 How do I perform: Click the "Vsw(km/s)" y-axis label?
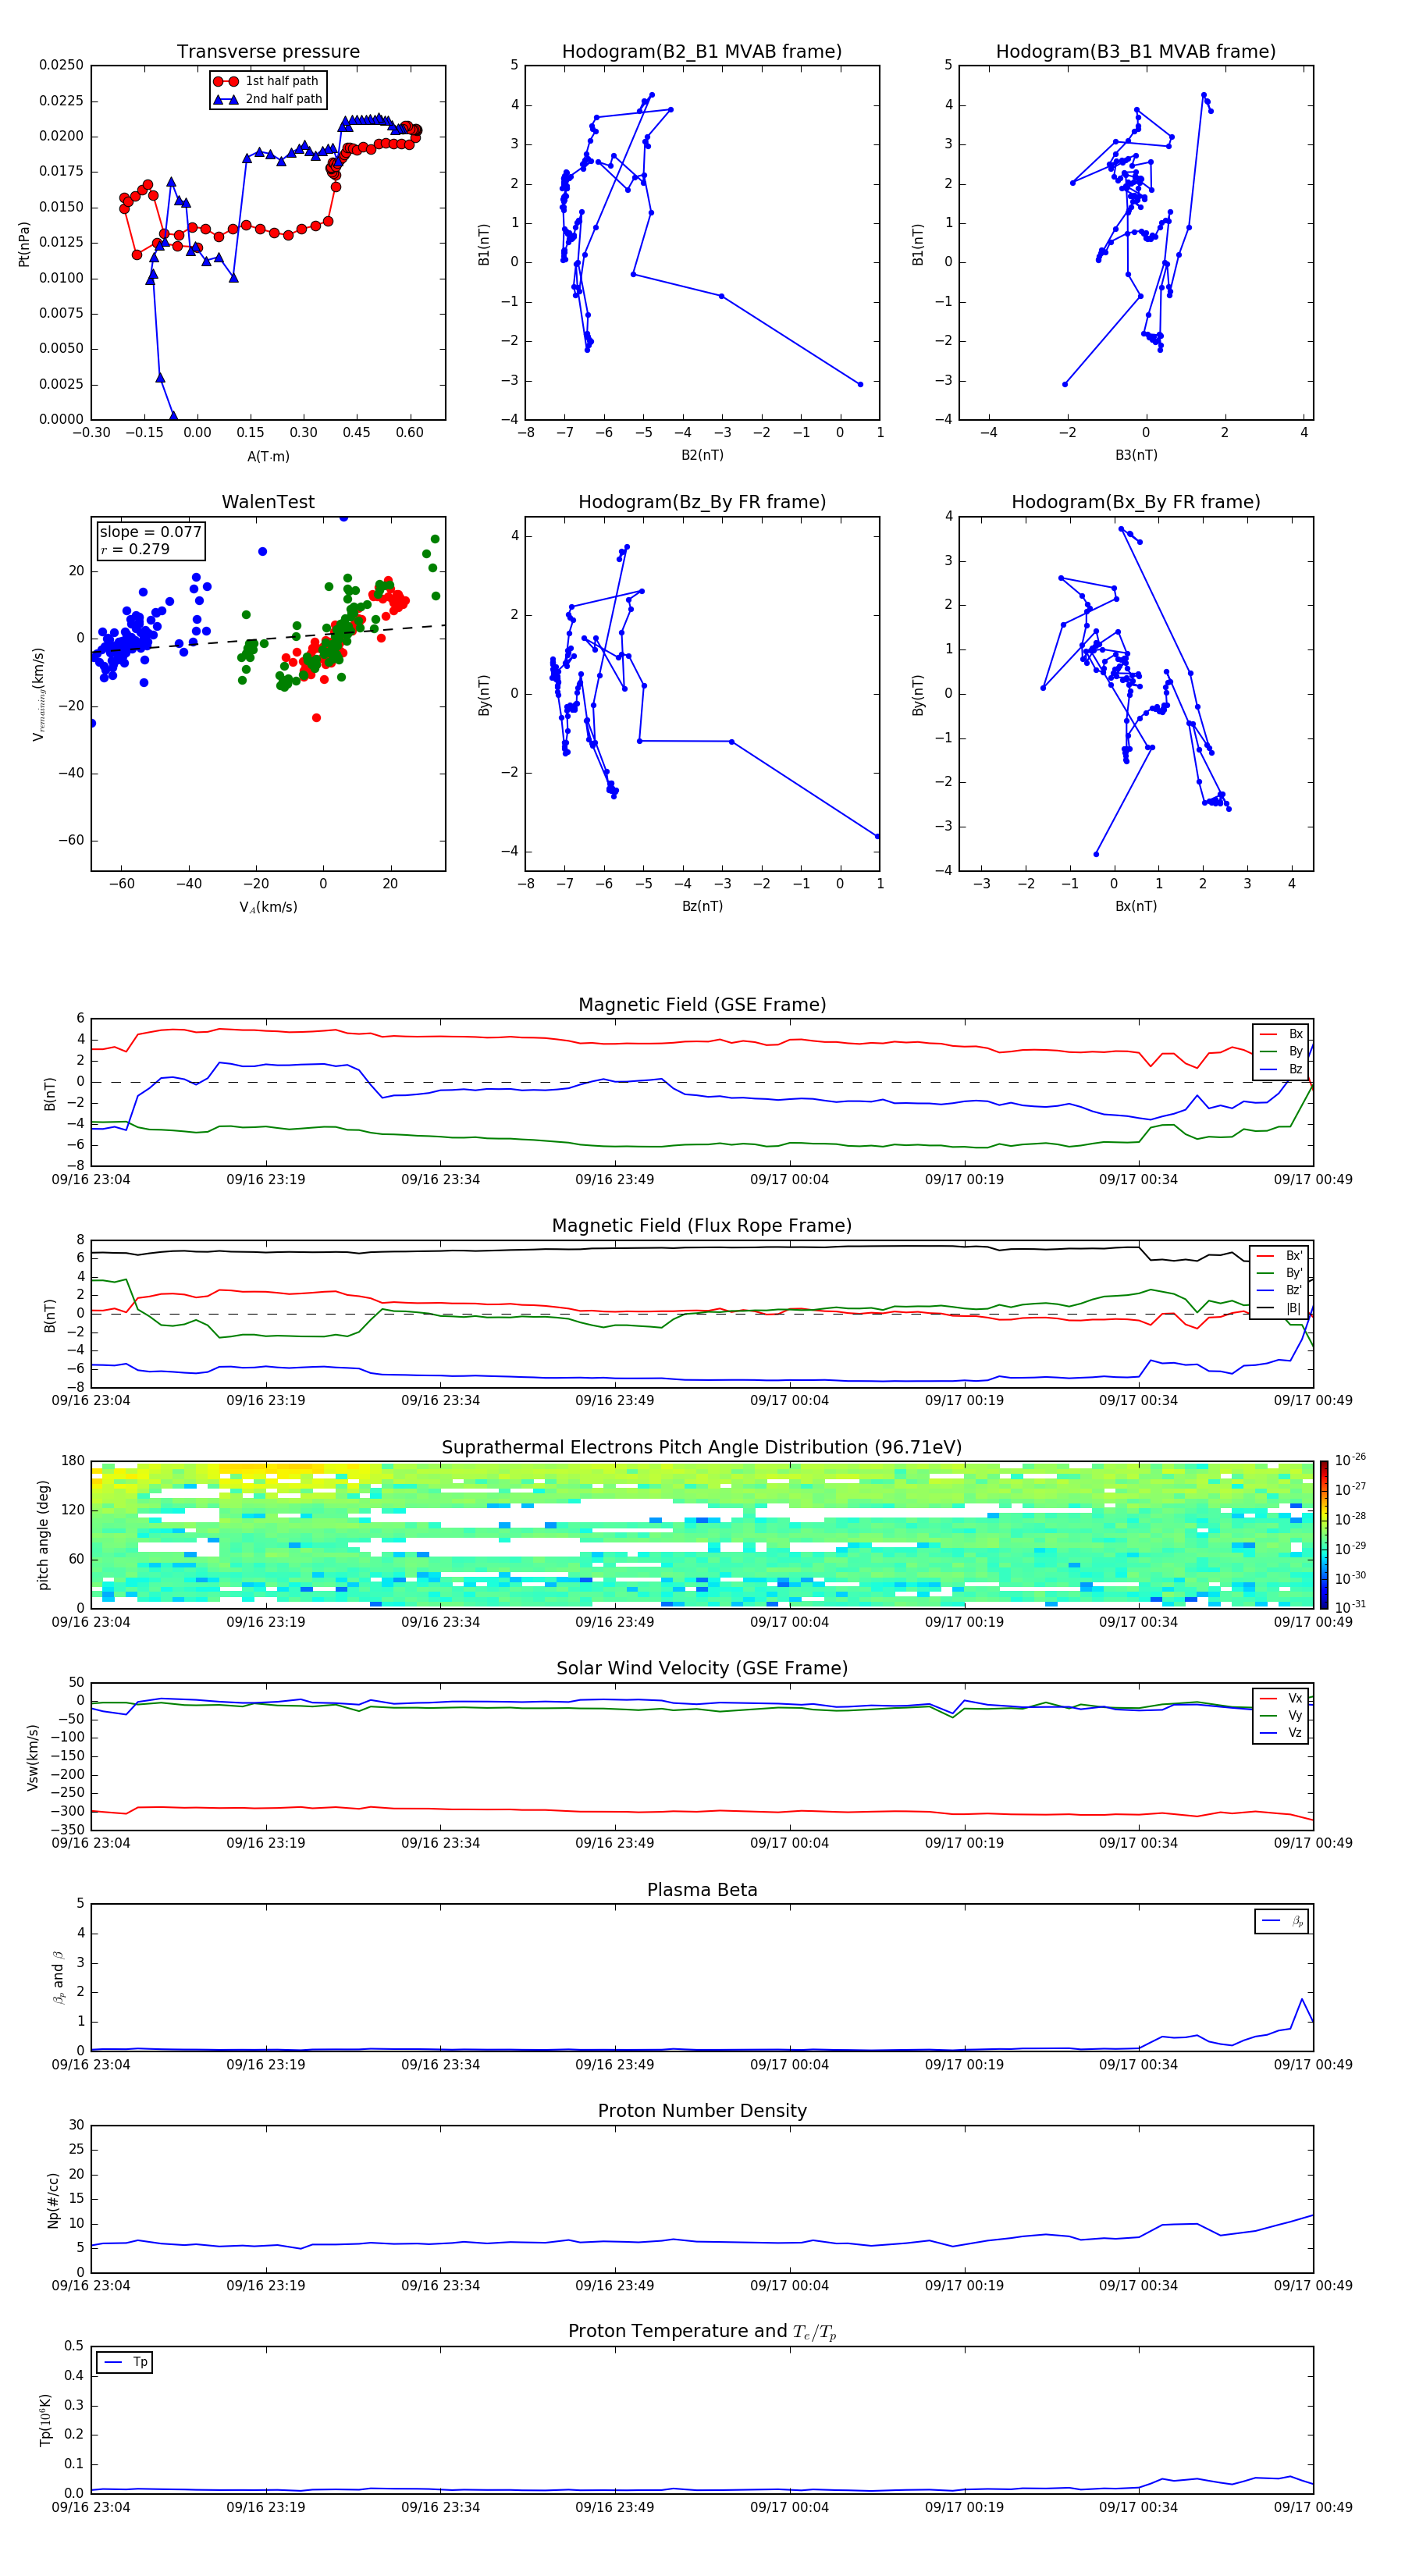[32, 1757]
